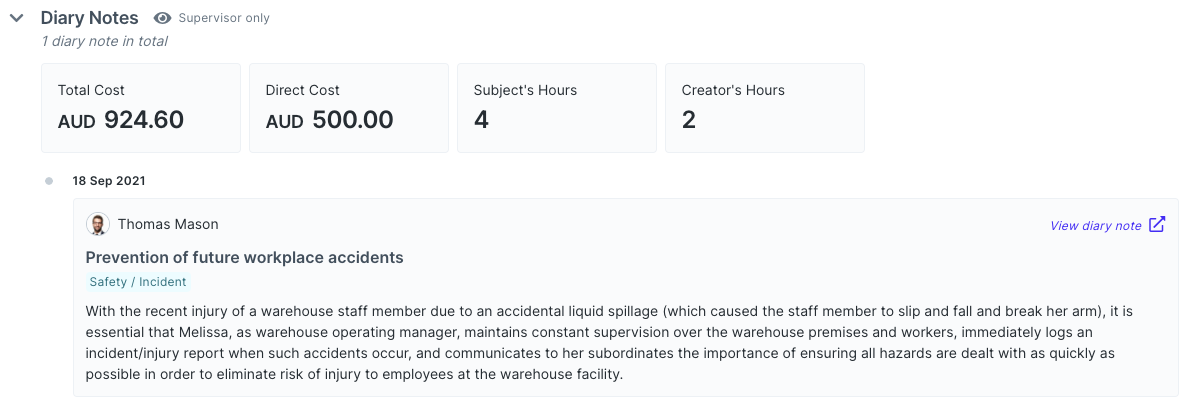
Task: Click the timeline dot for 18 Sep 2021
Action: pyautogui.click(x=49, y=181)
